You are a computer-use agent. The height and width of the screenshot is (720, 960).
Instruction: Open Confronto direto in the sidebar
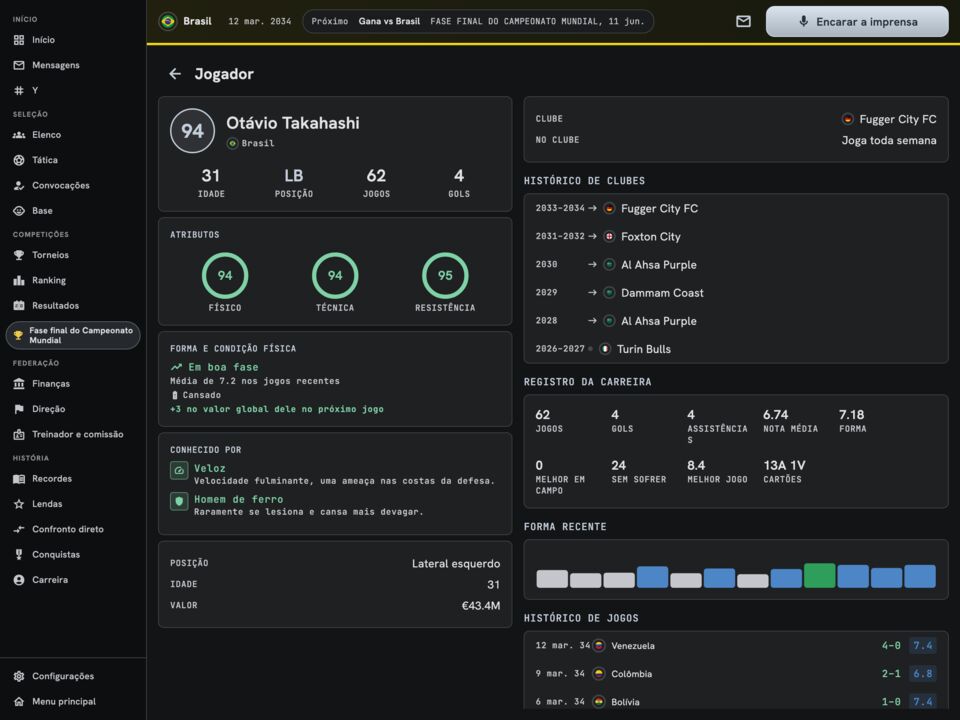(x=73, y=529)
